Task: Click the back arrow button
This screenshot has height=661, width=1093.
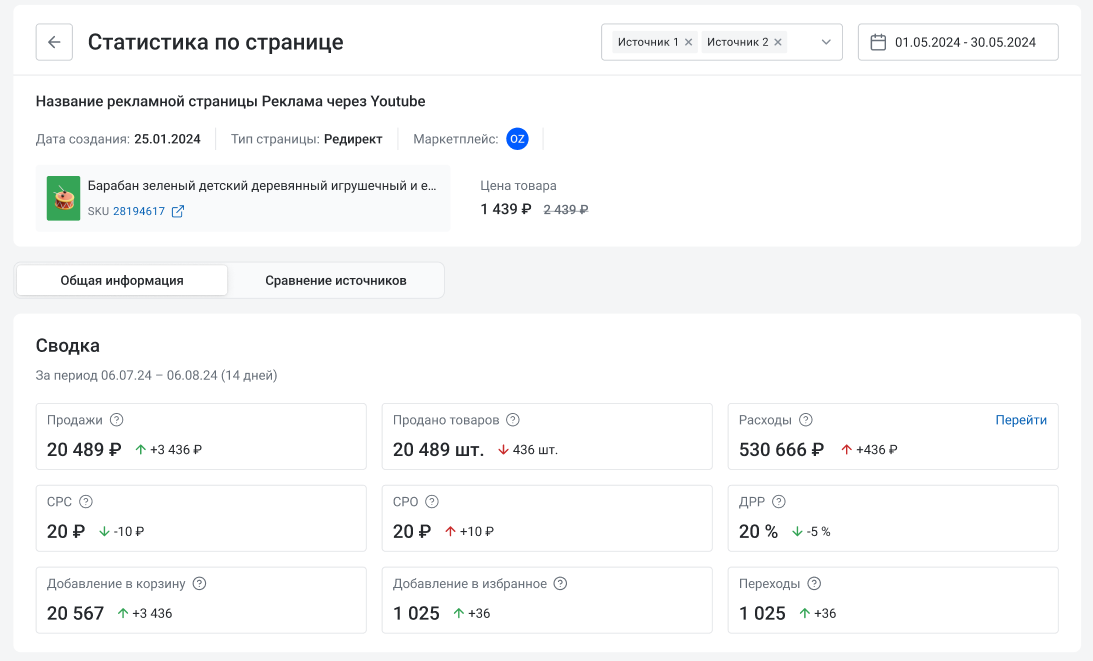Action: pos(54,42)
